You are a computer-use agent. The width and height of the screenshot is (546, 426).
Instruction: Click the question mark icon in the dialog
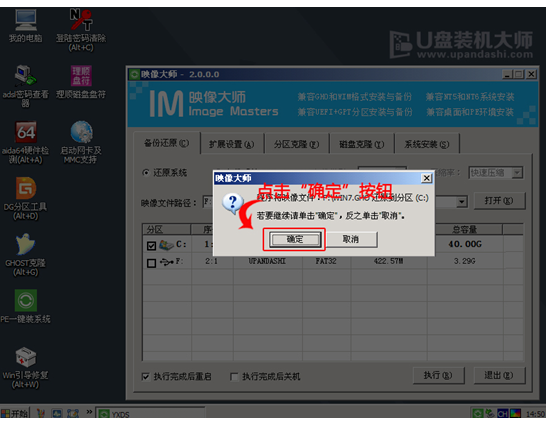click(x=232, y=204)
